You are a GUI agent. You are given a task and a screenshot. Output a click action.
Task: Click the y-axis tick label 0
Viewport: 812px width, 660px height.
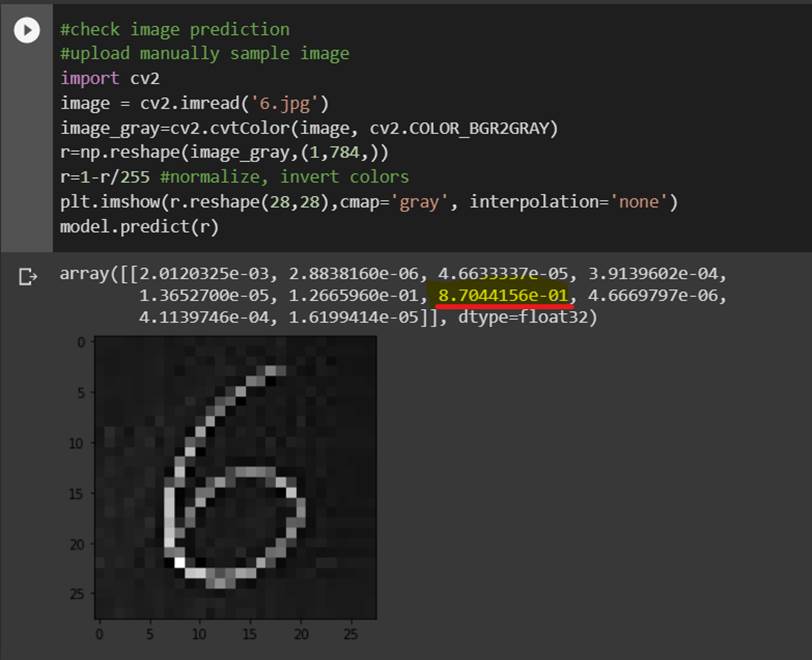(81, 342)
